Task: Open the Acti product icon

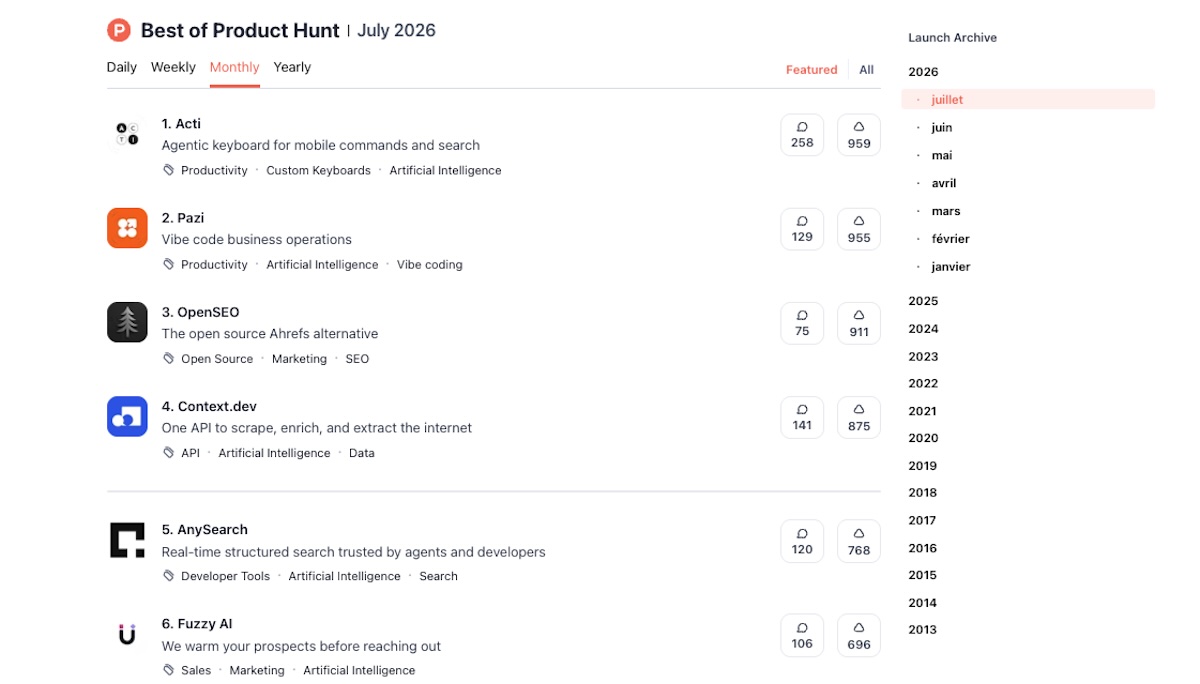Action: [x=127, y=134]
